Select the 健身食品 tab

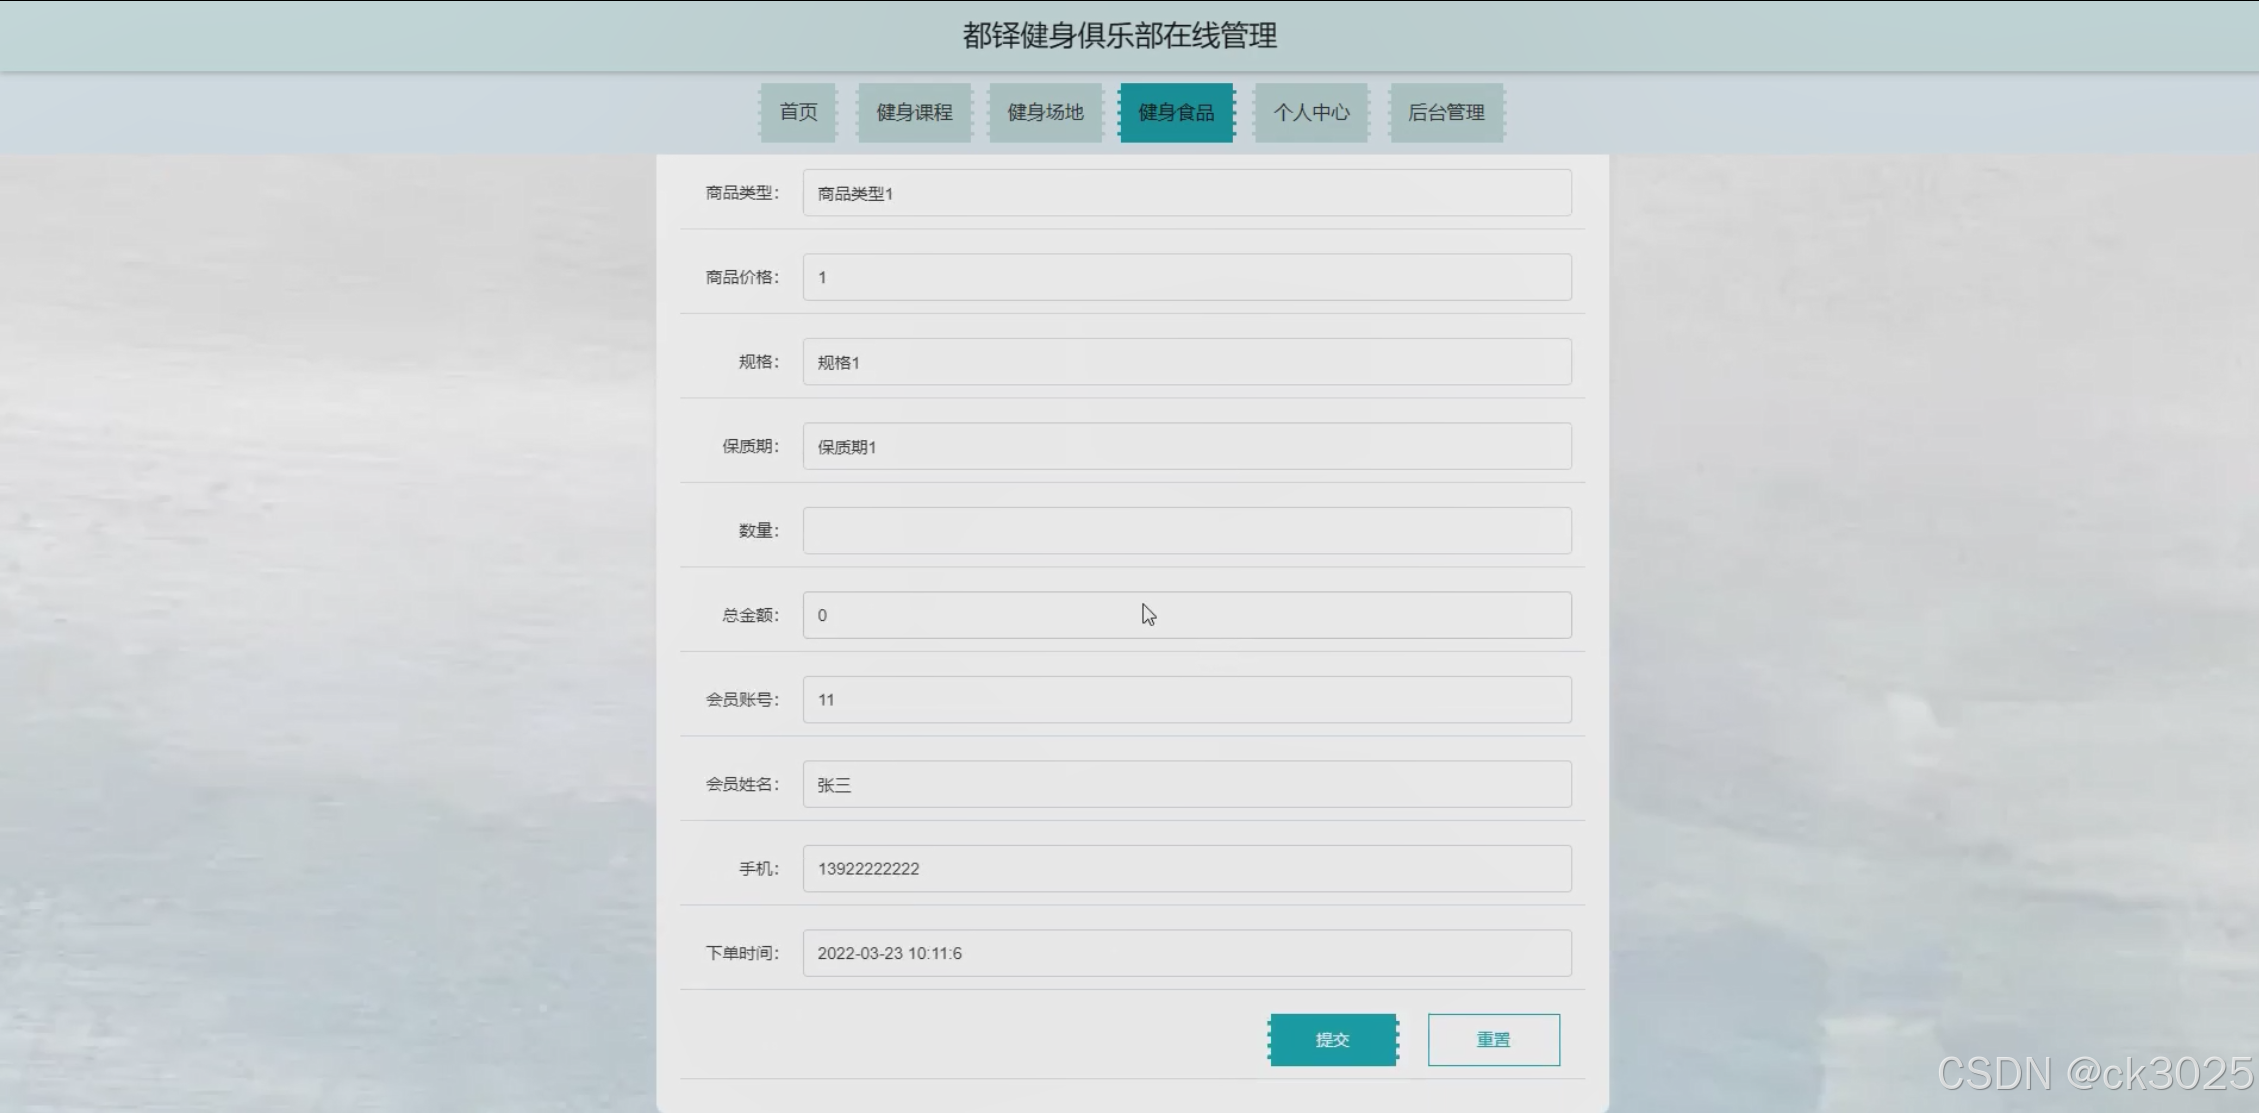(1176, 112)
